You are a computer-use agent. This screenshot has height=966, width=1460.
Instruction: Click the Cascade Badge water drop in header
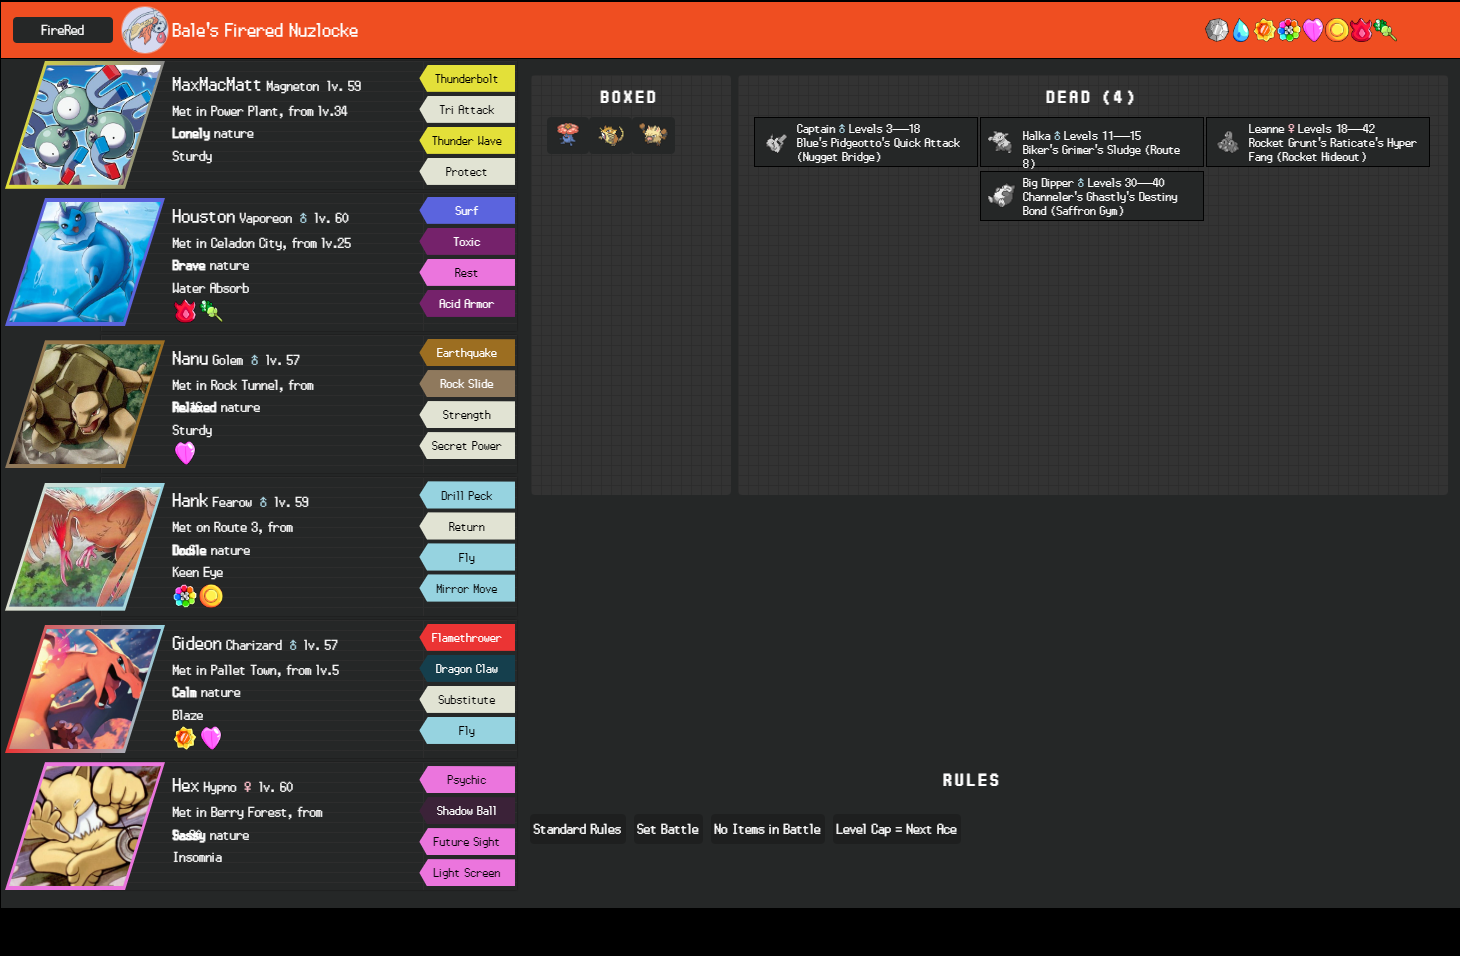tap(1241, 30)
